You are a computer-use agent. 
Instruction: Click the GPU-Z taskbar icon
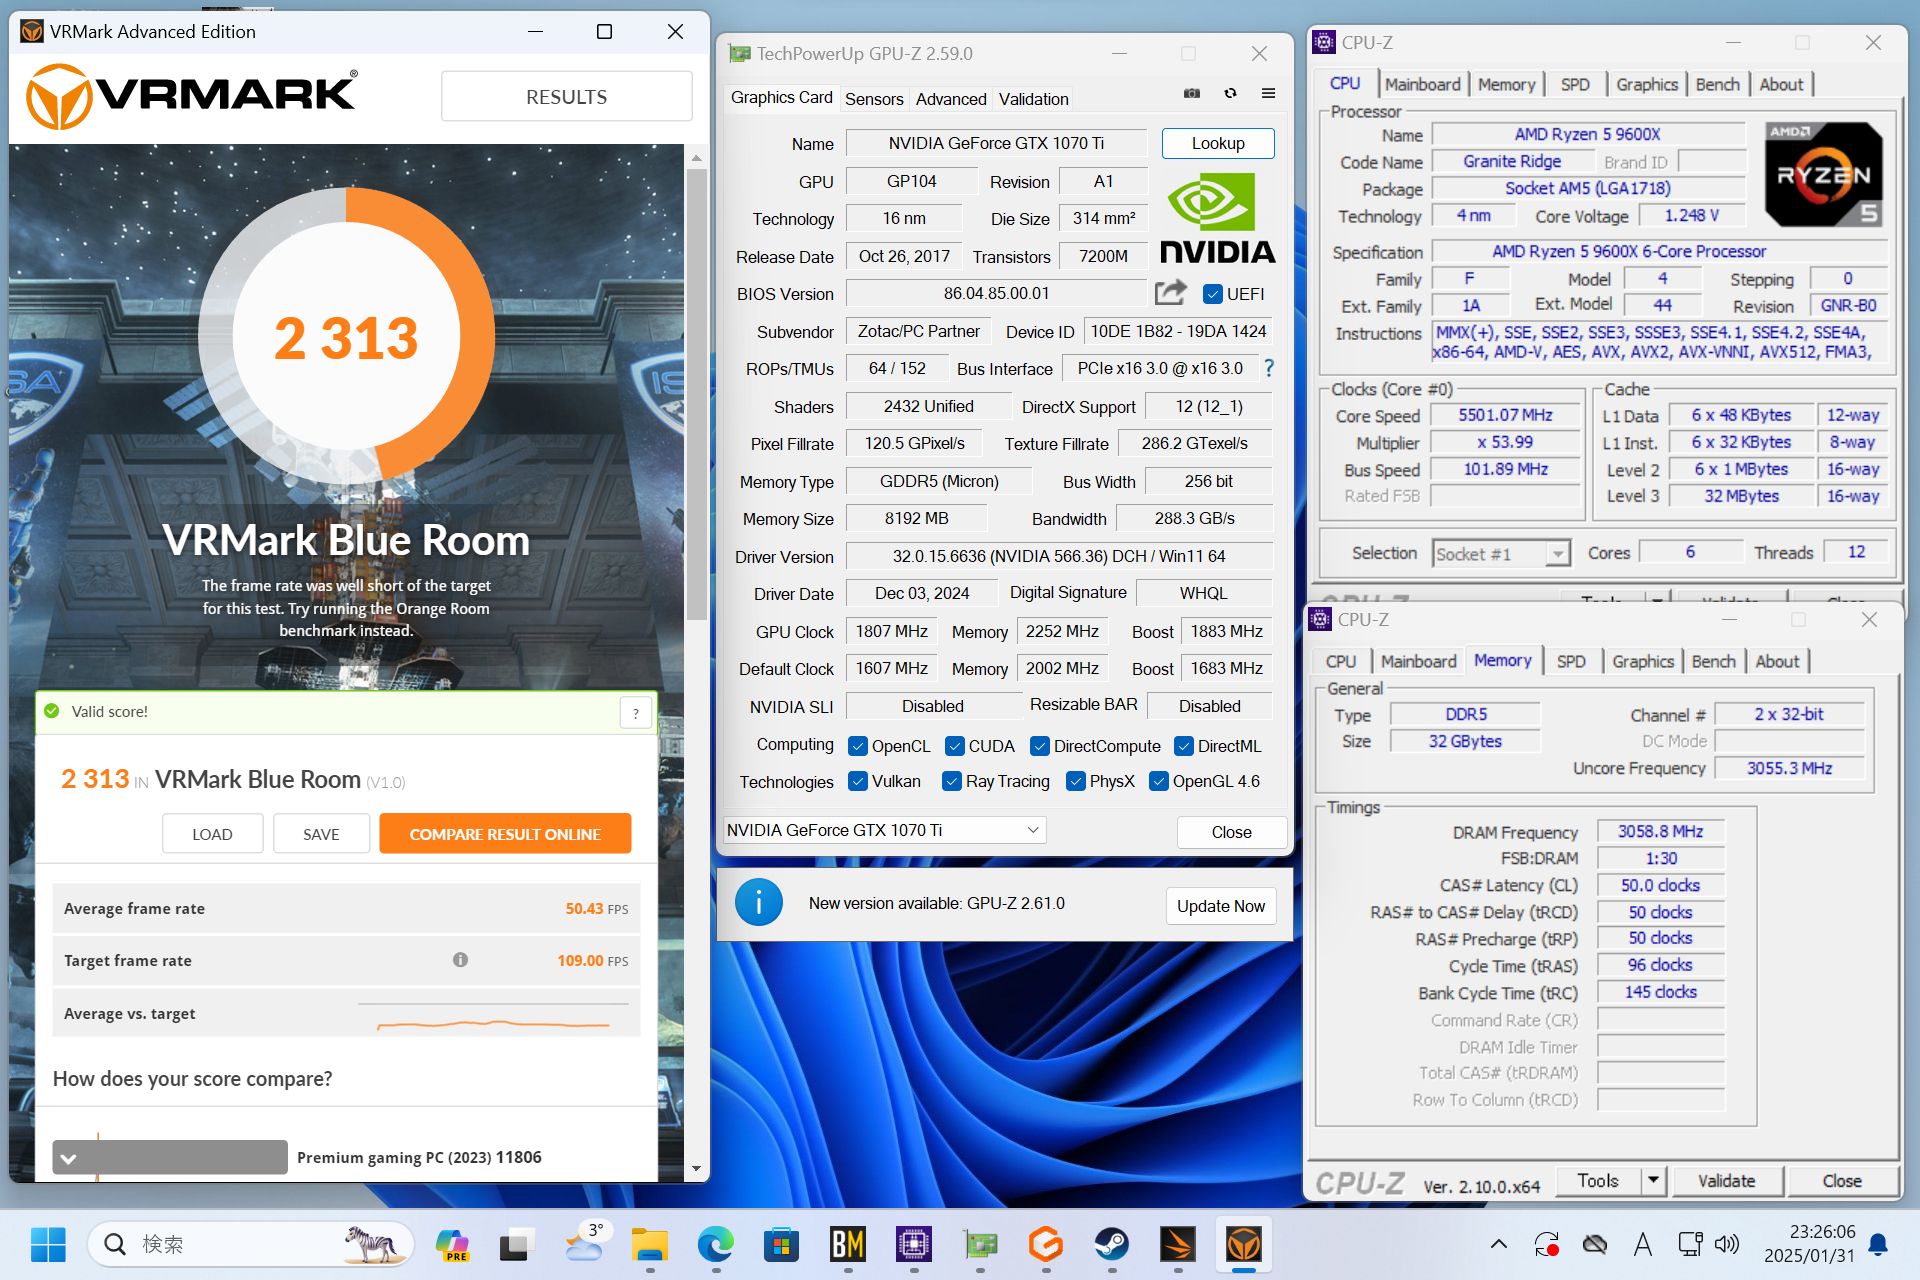tap(979, 1245)
